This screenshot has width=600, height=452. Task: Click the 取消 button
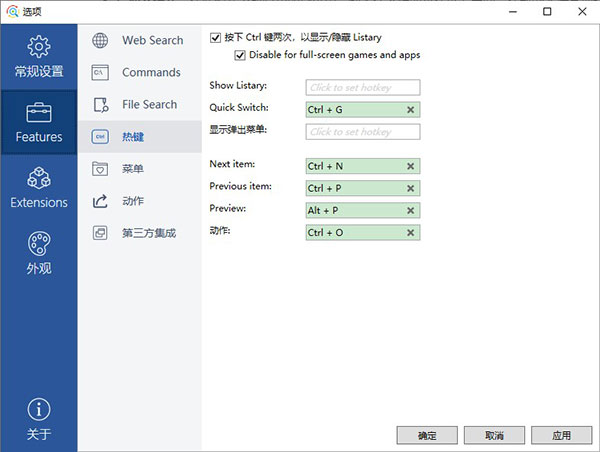494,435
